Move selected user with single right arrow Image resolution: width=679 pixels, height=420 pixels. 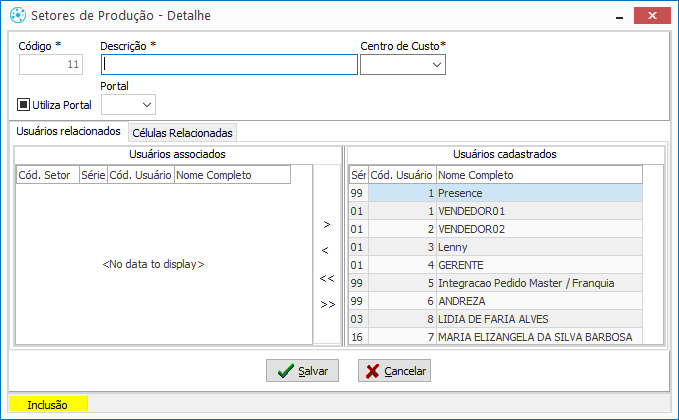pos(327,224)
